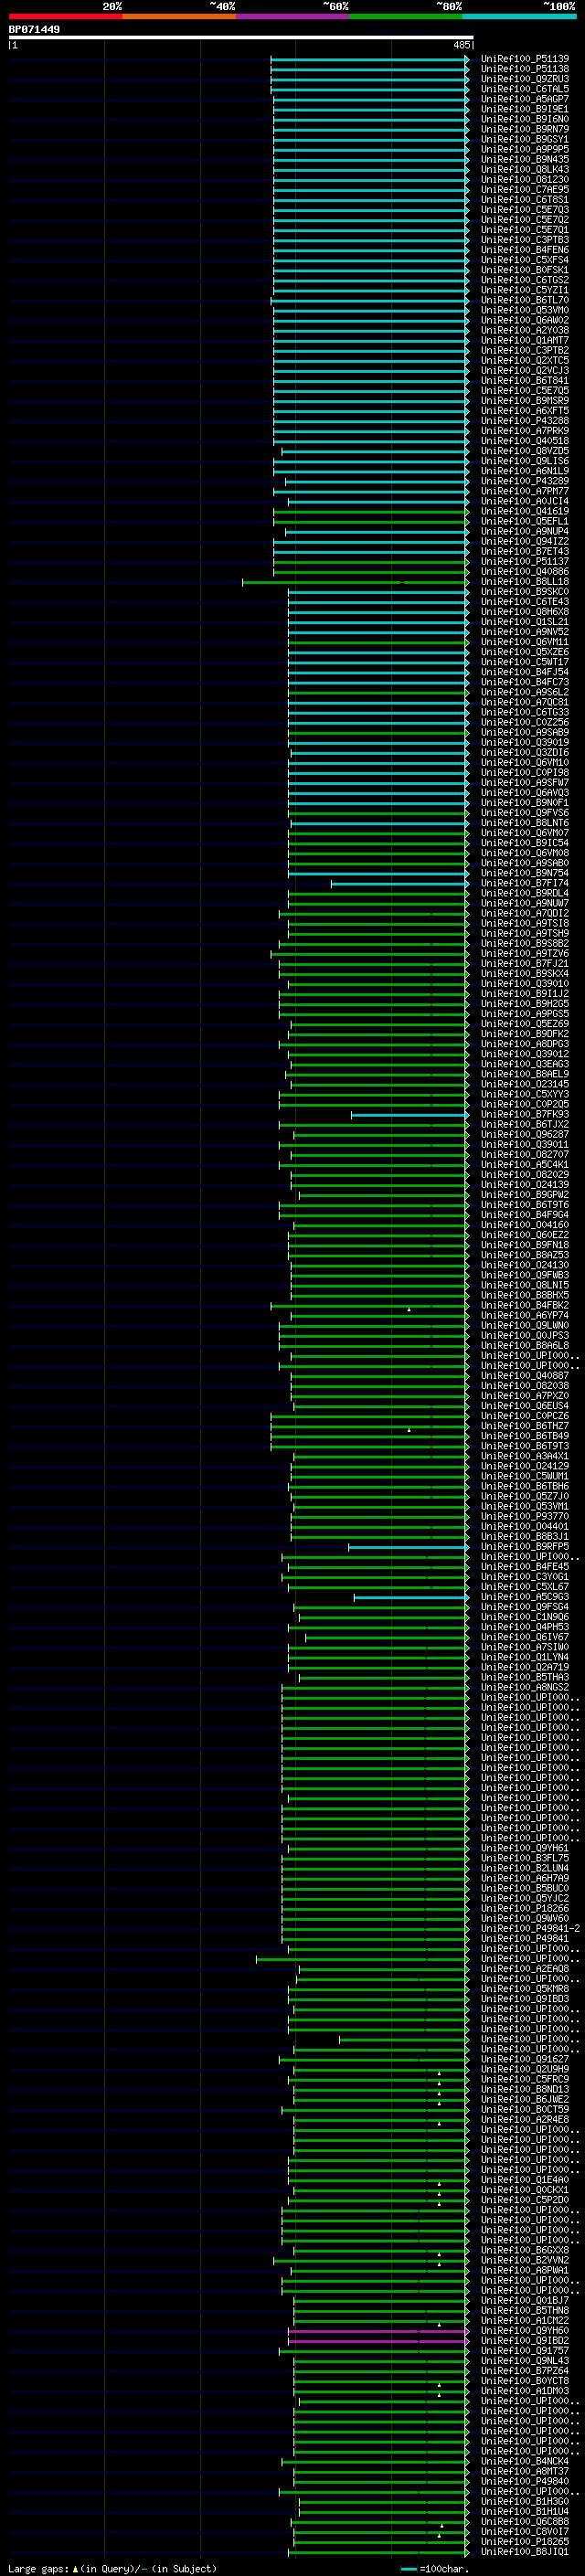Select hit label UniRef100_Q53VM0
585x2576 pixels.
[525, 310]
